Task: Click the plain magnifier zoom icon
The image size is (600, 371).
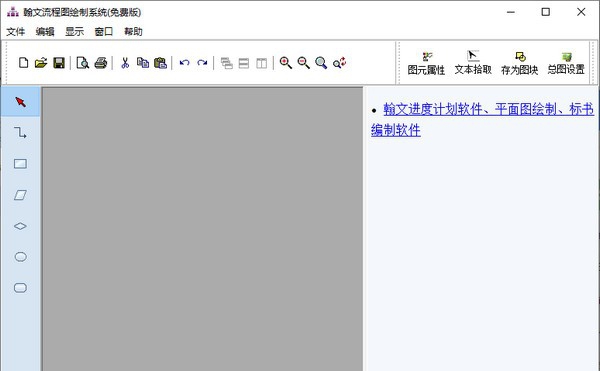Action: click(x=321, y=63)
